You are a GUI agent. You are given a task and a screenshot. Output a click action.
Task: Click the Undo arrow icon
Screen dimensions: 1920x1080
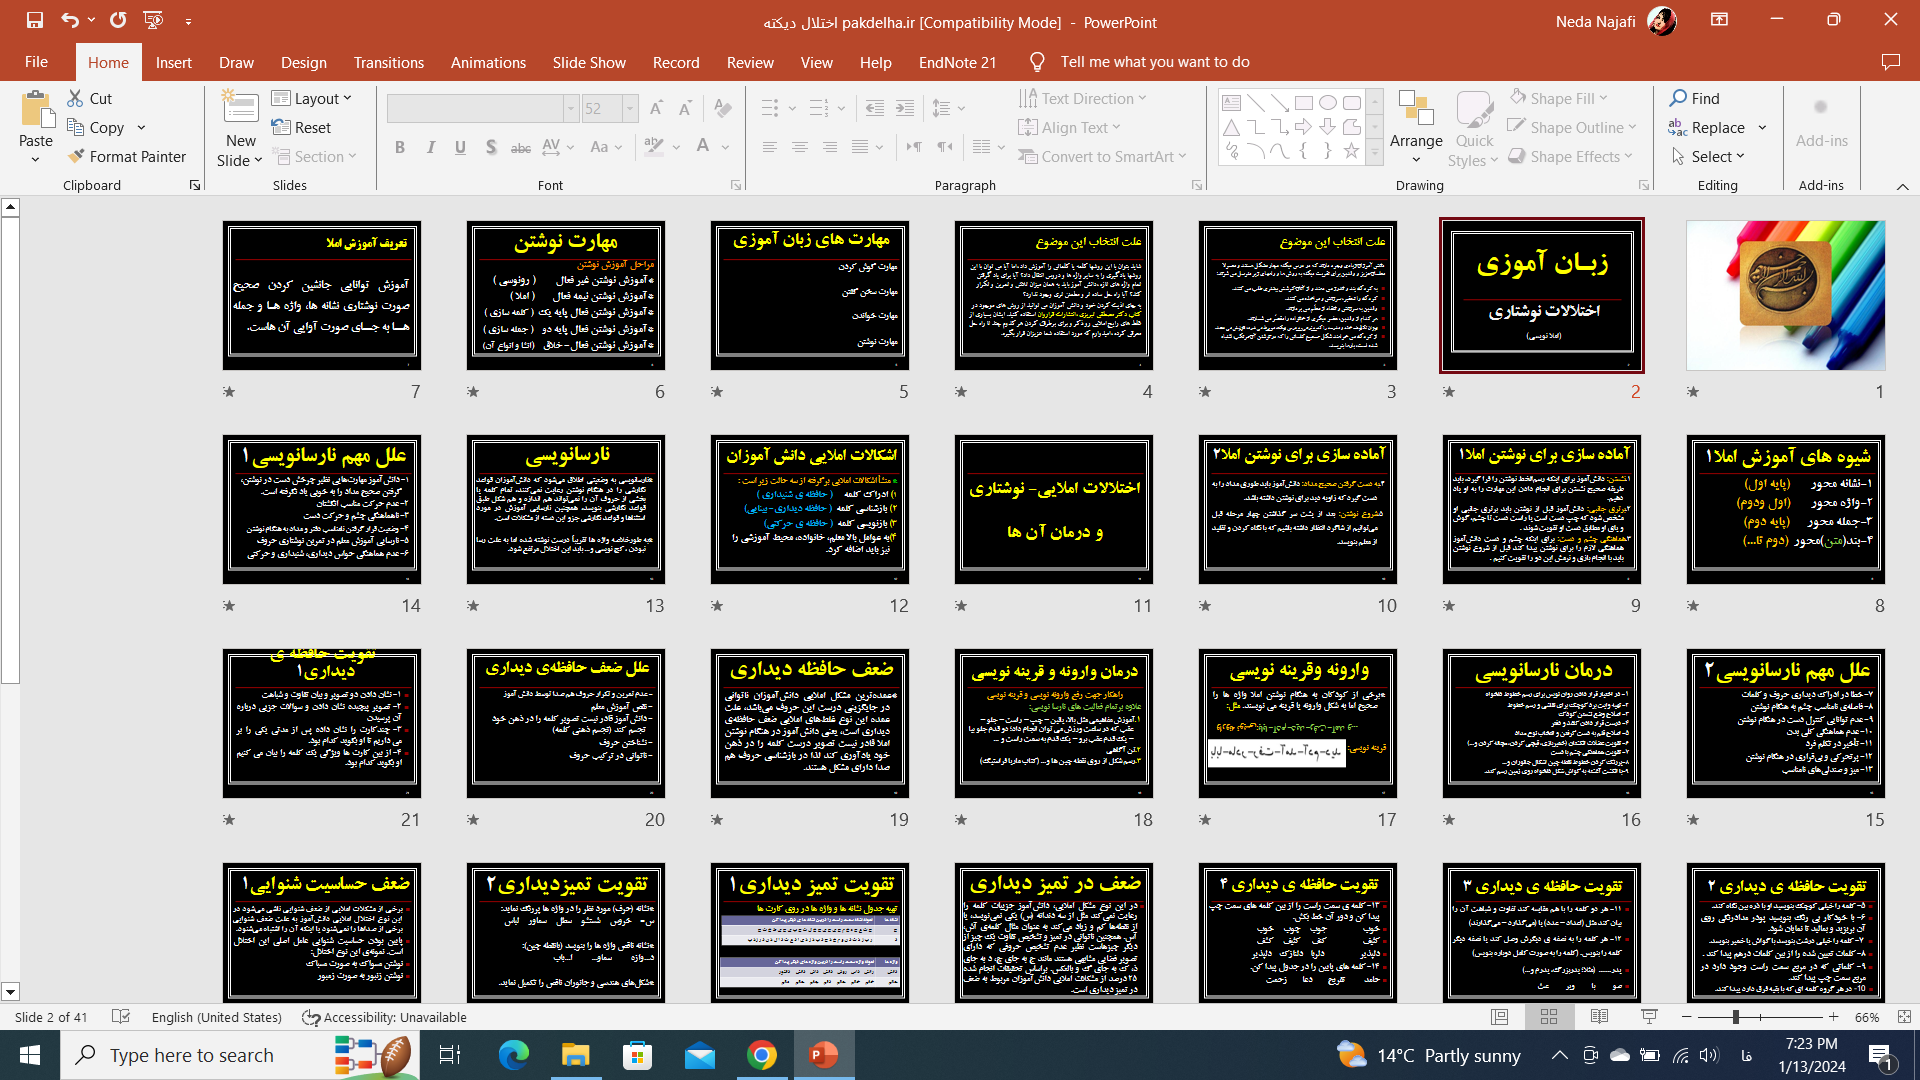[69, 20]
